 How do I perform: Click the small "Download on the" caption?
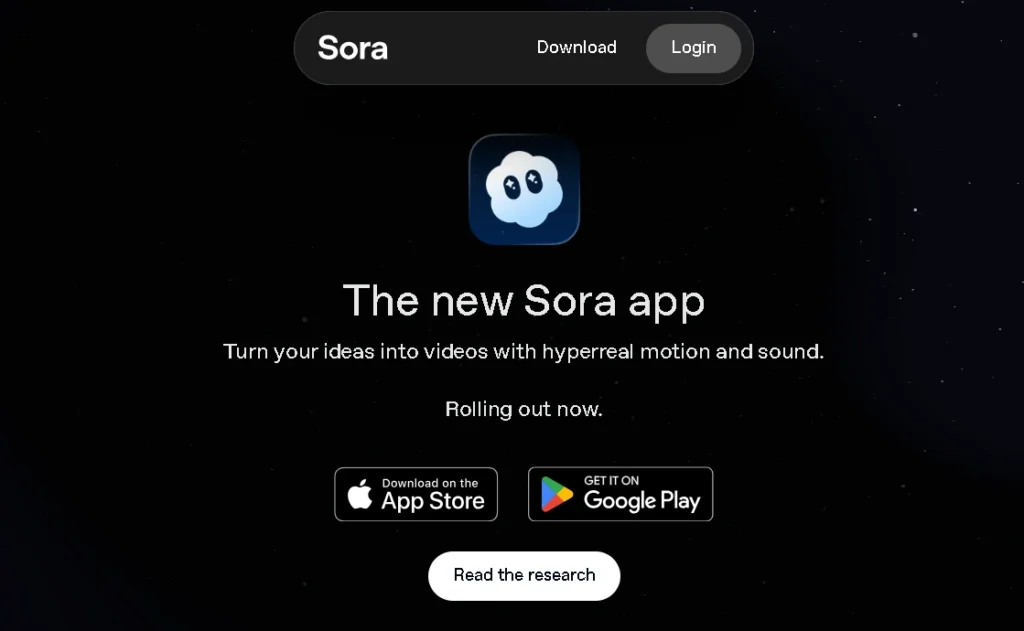[430, 483]
